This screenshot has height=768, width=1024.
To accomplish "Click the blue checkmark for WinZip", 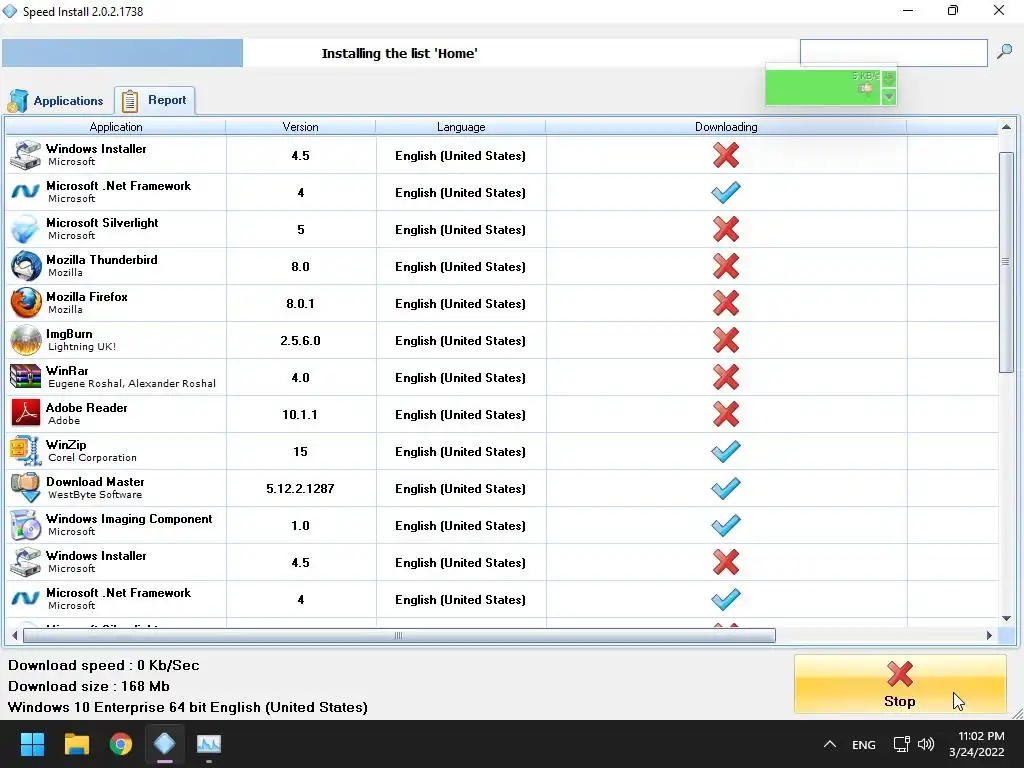I will click(726, 451).
